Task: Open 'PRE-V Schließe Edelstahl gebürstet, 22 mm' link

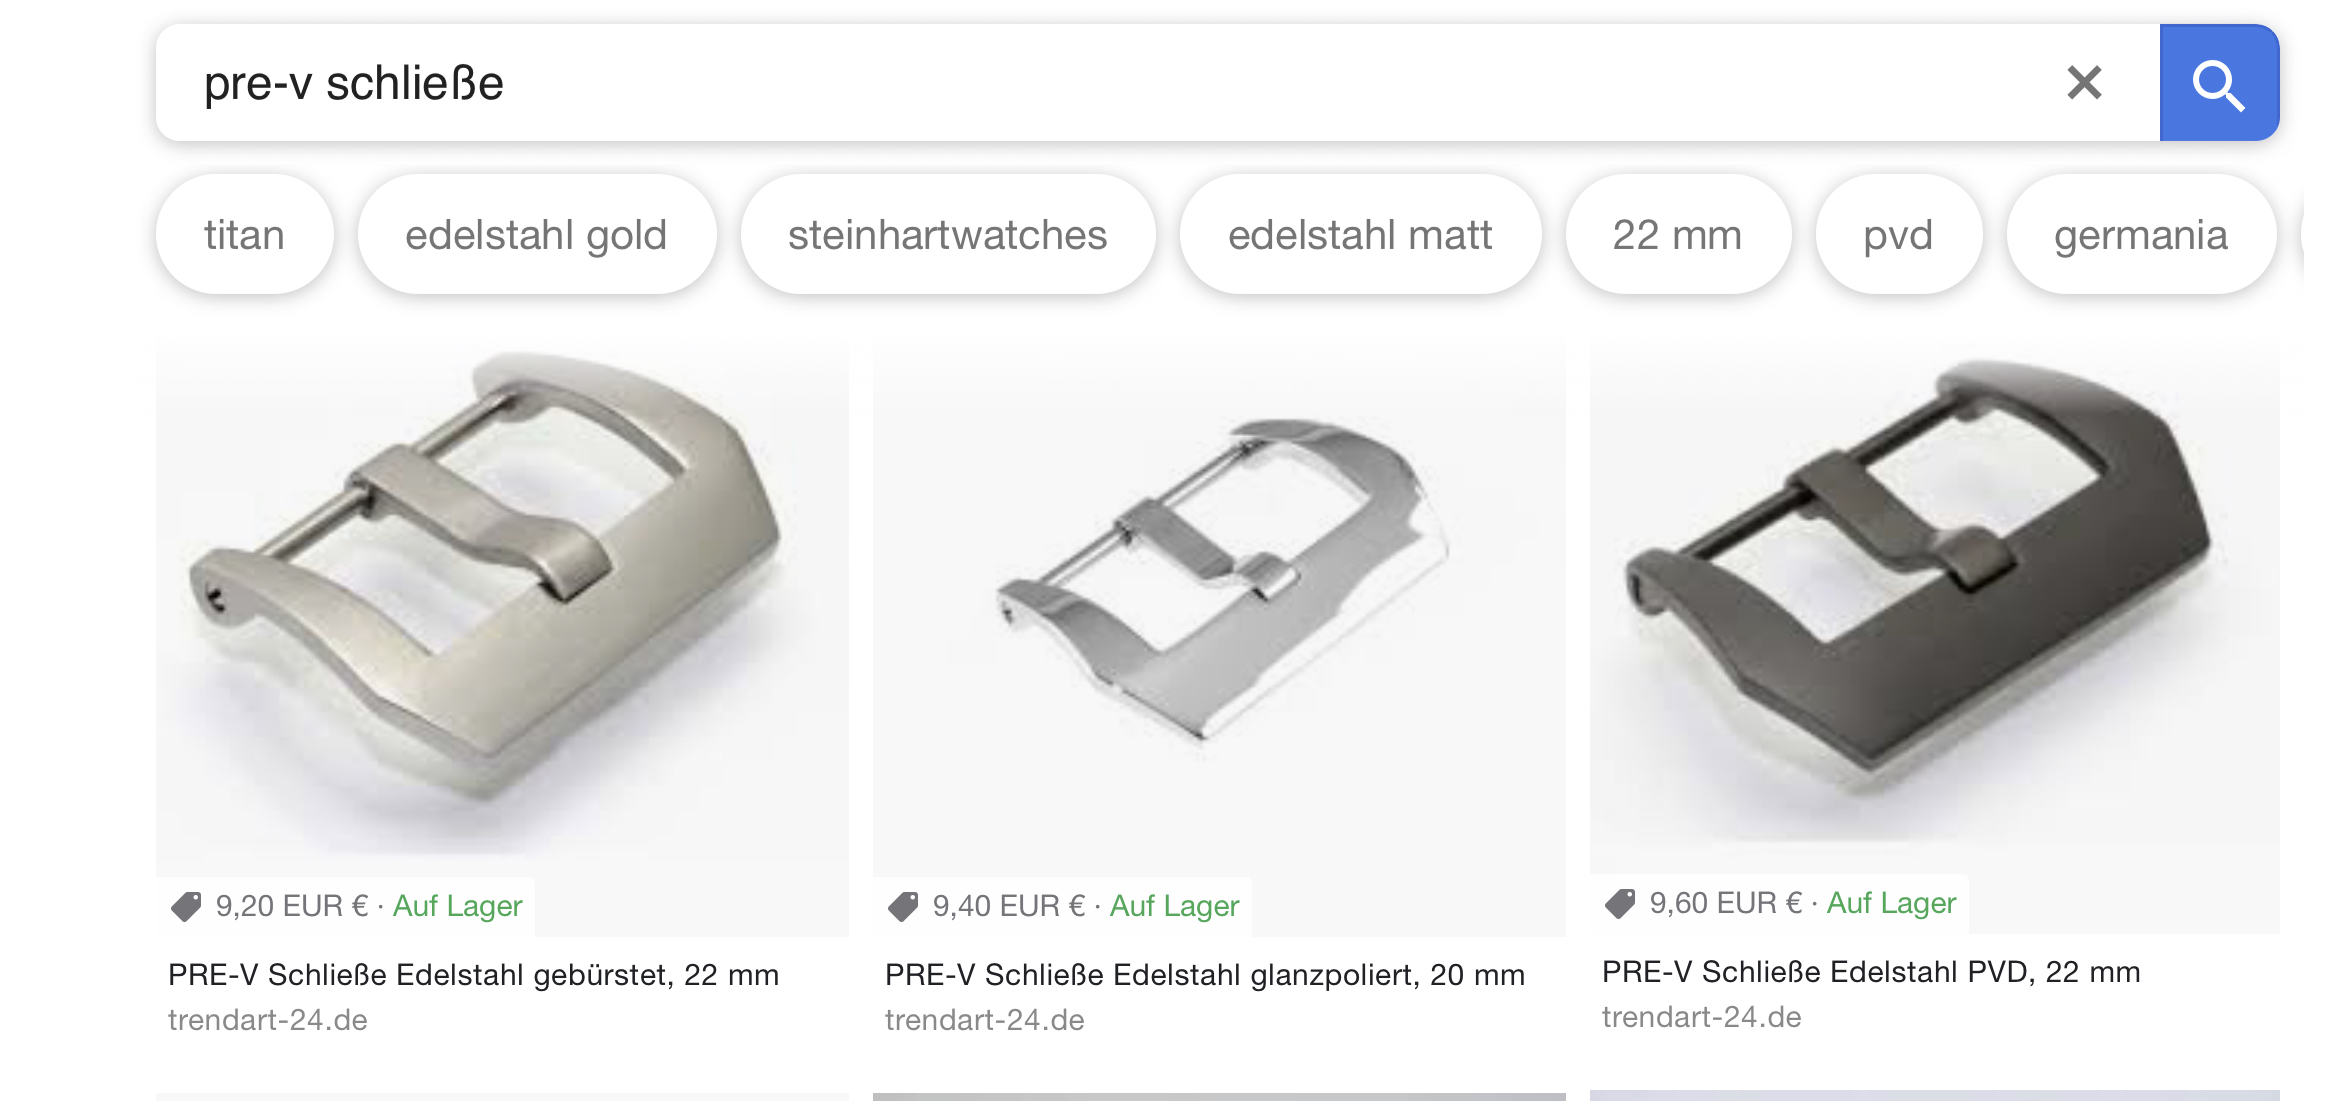Action: pyautogui.click(x=473, y=975)
